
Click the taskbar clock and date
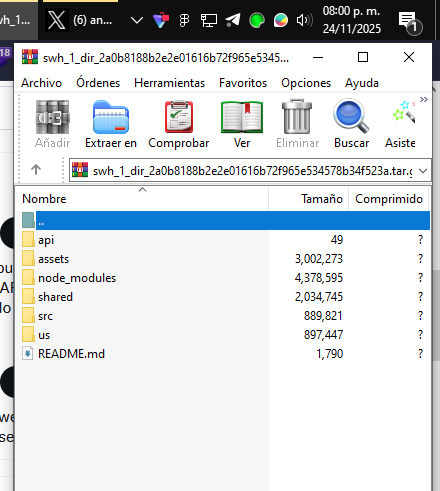[x=351, y=20]
